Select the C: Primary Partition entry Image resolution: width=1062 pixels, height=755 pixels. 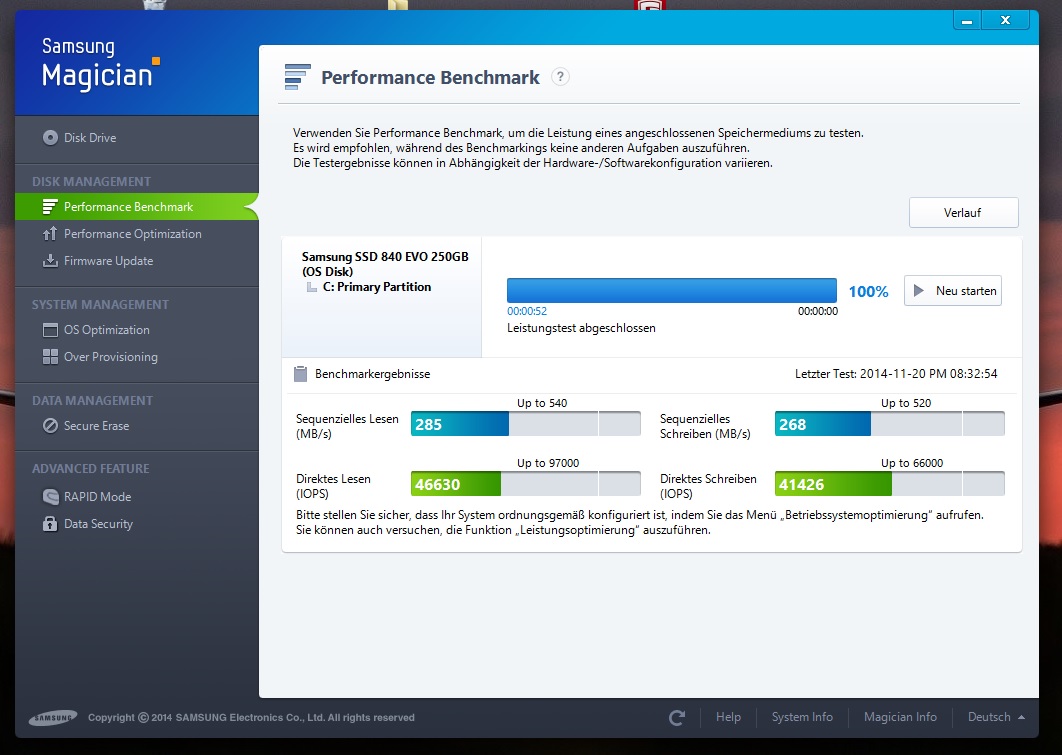click(377, 287)
